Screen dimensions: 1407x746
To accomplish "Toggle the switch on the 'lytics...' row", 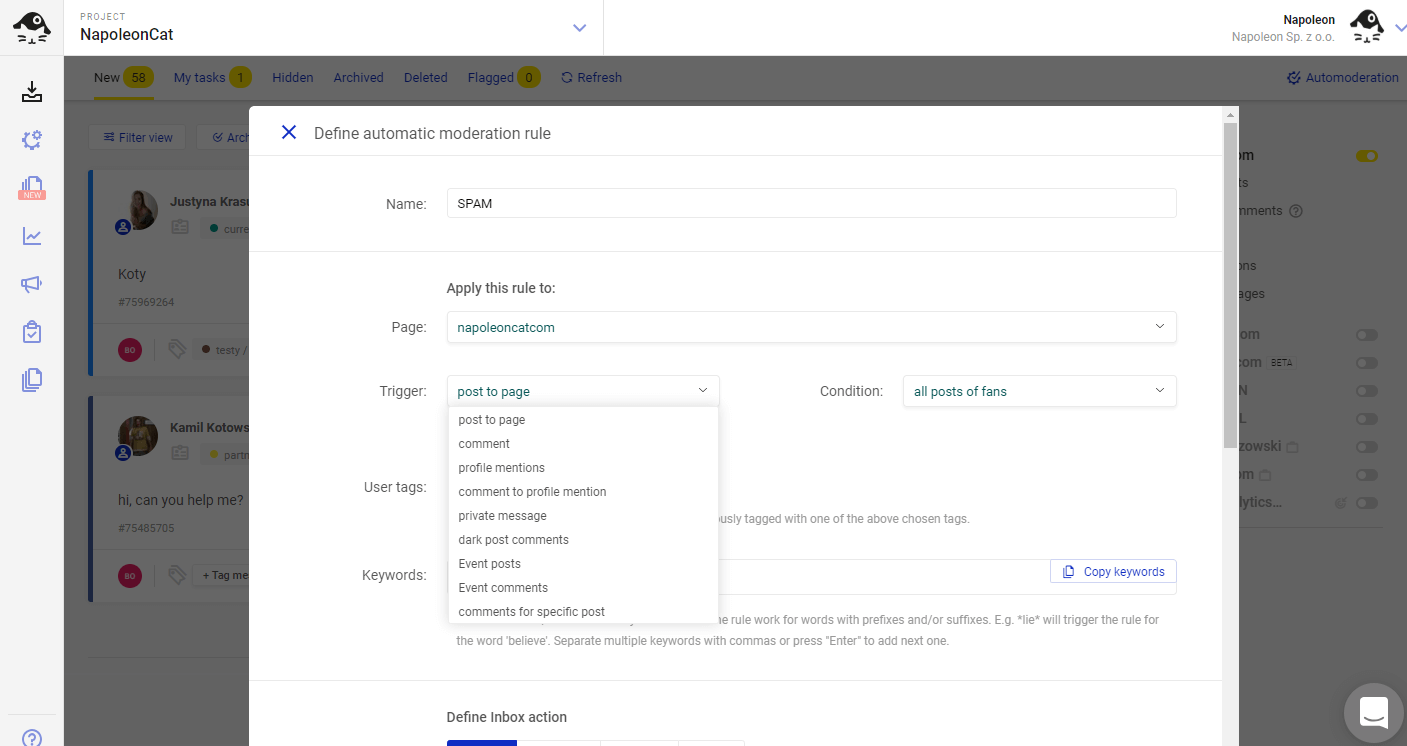I will click(1367, 503).
